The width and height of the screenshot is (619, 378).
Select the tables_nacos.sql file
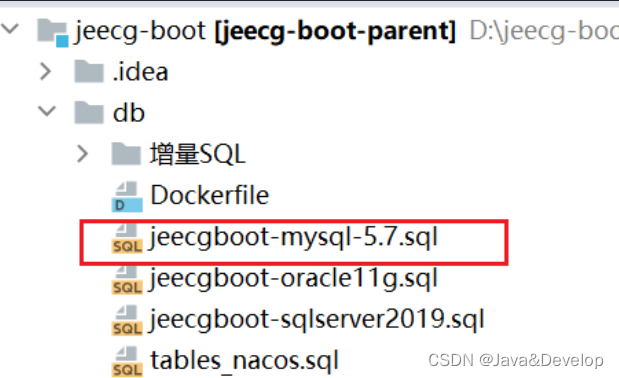click(x=244, y=361)
